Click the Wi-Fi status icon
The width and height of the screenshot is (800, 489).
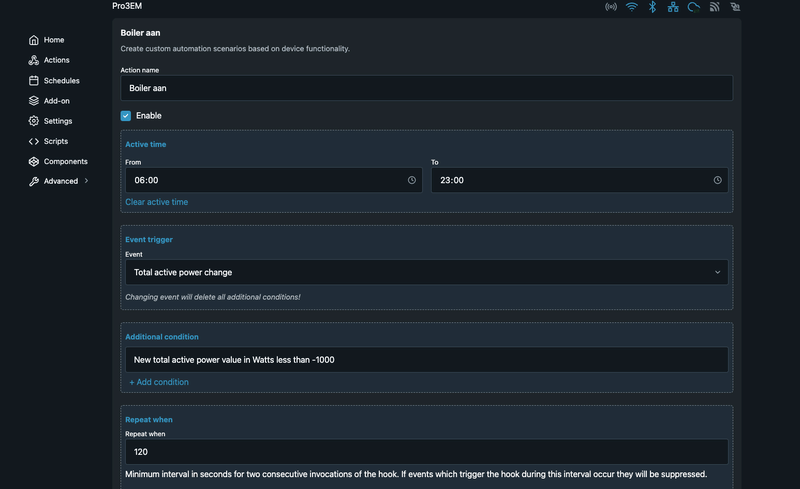pyautogui.click(x=632, y=7)
